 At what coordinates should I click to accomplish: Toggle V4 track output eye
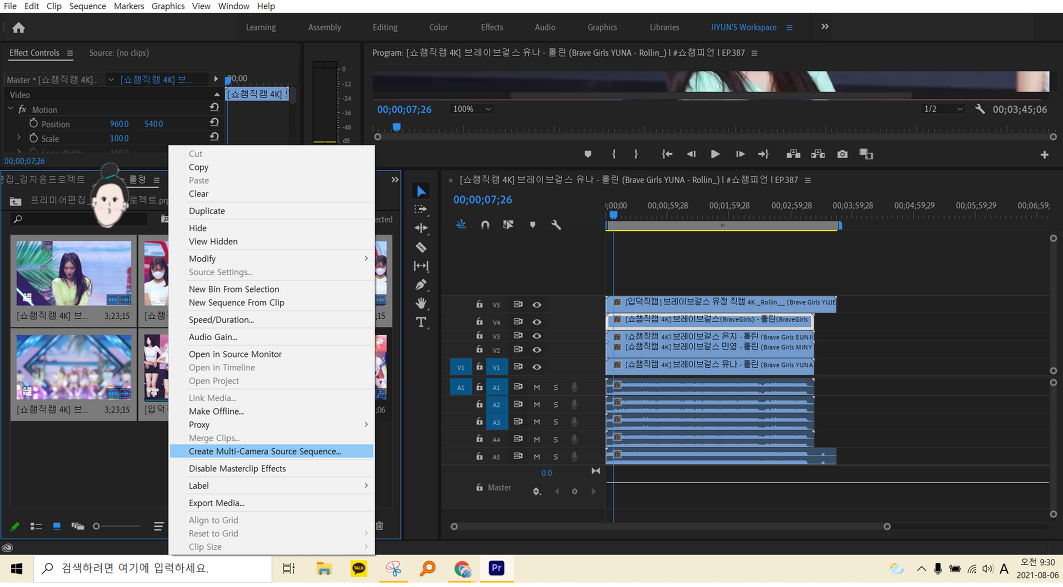click(x=536, y=321)
